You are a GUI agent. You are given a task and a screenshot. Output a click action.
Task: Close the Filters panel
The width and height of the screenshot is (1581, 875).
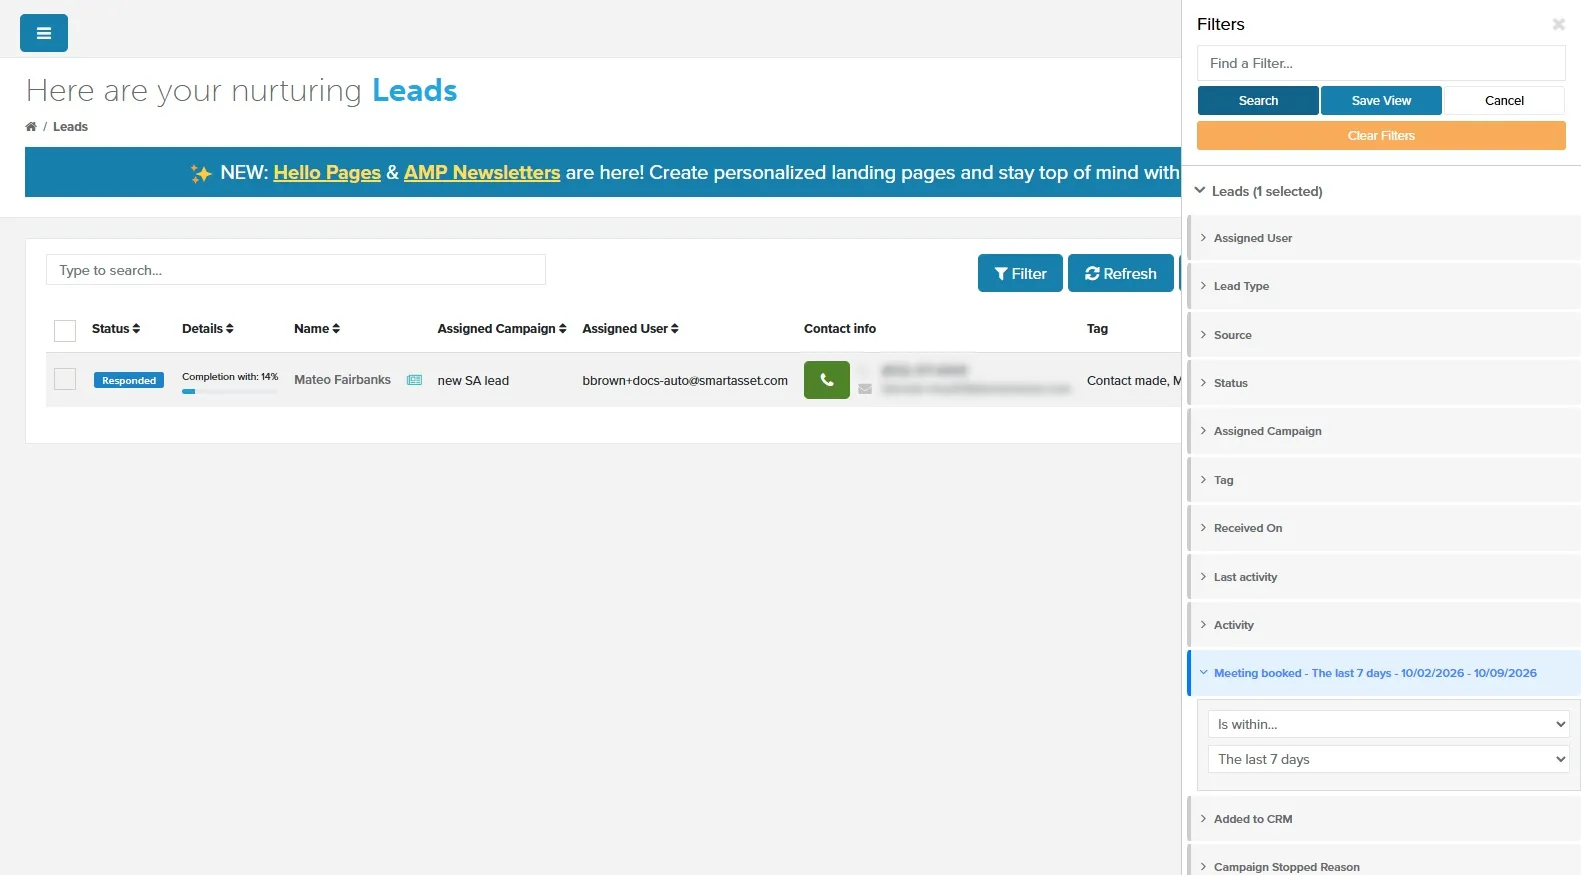pyautogui.click(x=1558, y=24)
